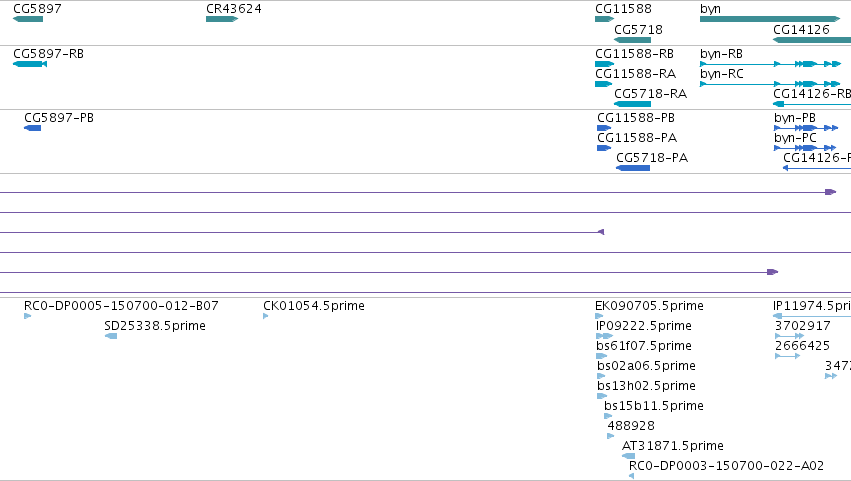Select the CG14126-RB transcript label
The image size is (851, 481).
tap(812, 94)
